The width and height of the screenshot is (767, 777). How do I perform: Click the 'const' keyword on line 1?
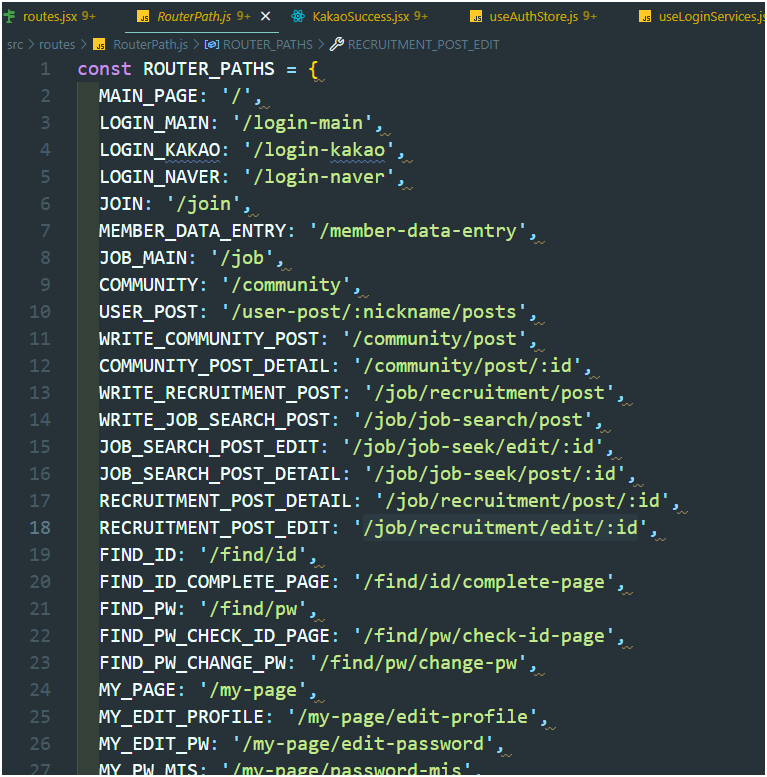[x=105, y=69]
